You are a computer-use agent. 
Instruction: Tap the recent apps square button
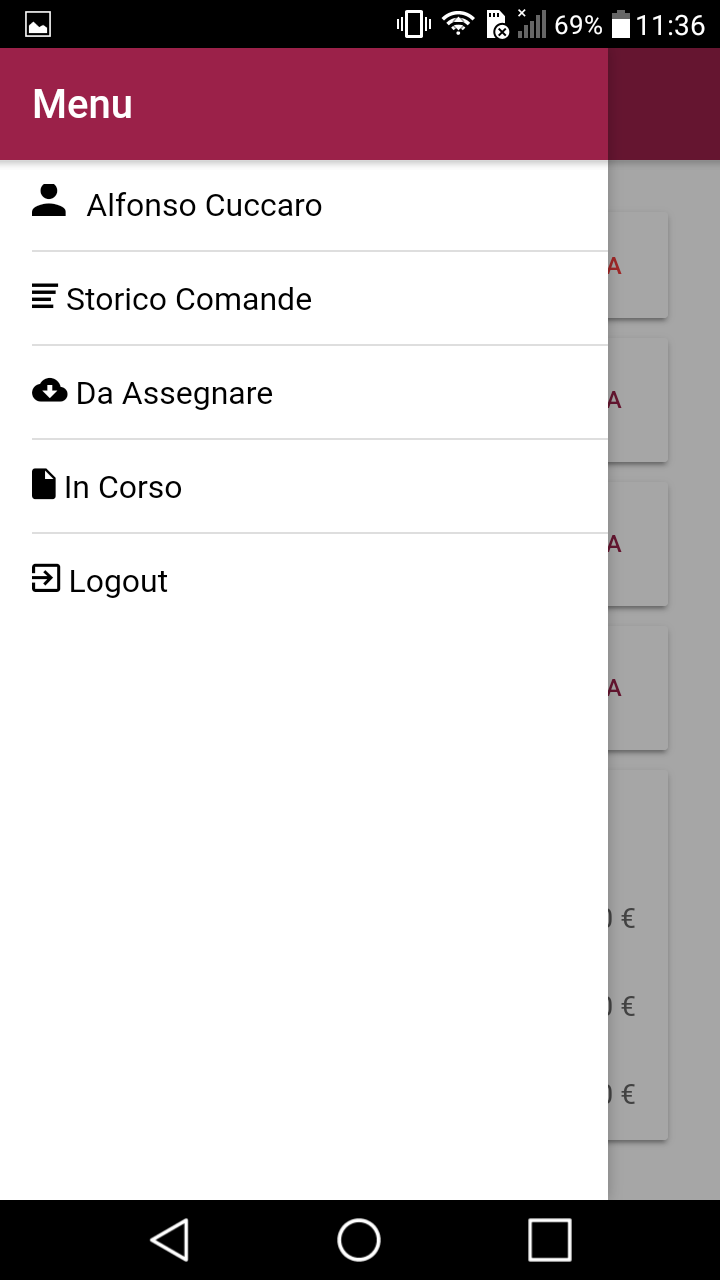549,1240
